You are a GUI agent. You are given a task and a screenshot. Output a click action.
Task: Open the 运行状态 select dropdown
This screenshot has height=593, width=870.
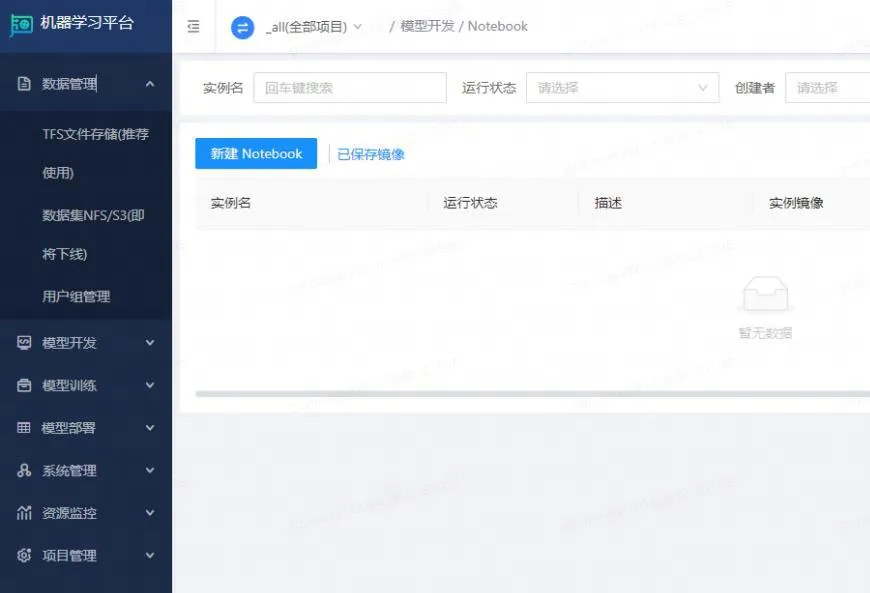pyautogui.click(x=622, y=88)
